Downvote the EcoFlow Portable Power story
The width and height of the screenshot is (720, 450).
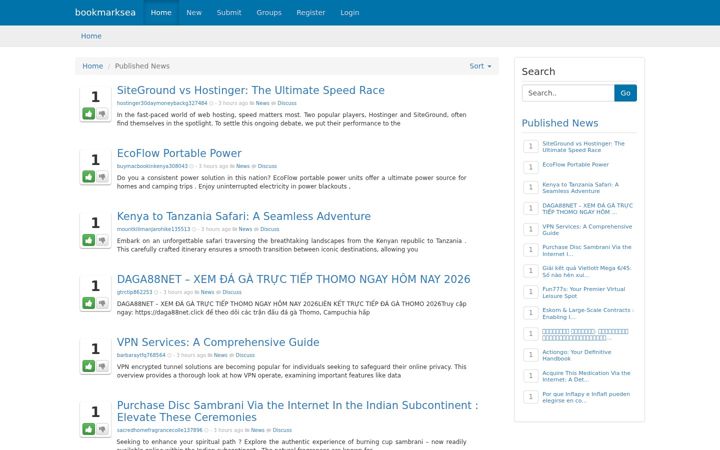pyautogui.click(x=102, y=176)
